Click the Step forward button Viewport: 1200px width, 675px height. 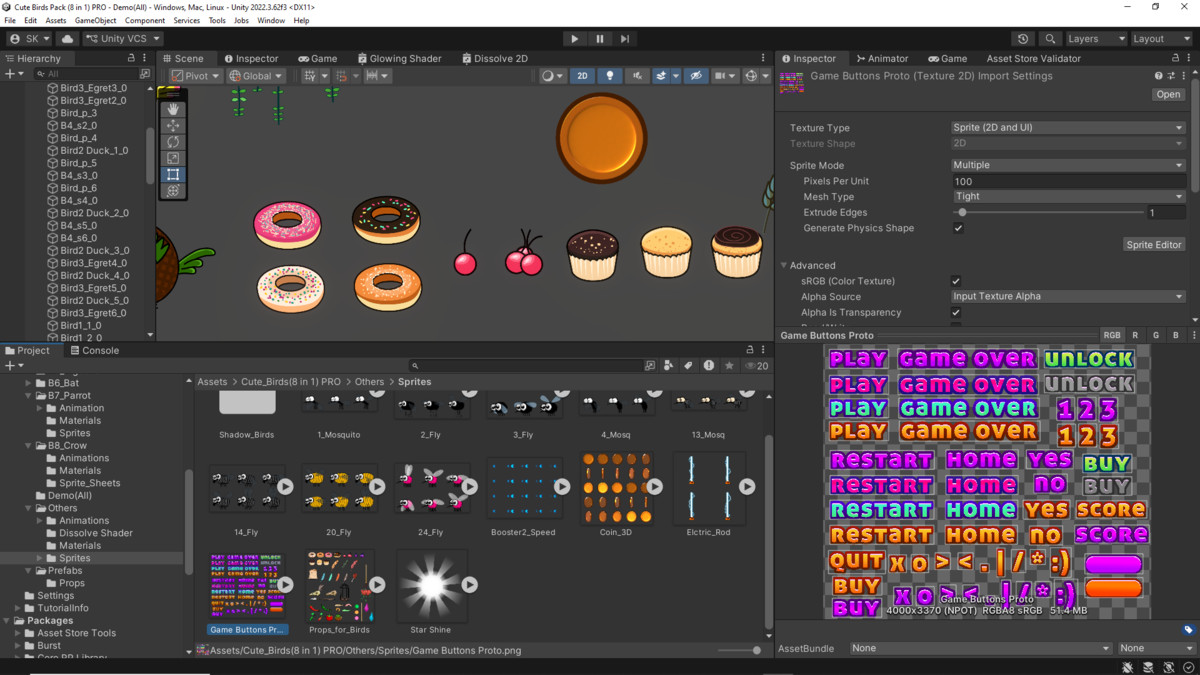(x=625, y=39)
